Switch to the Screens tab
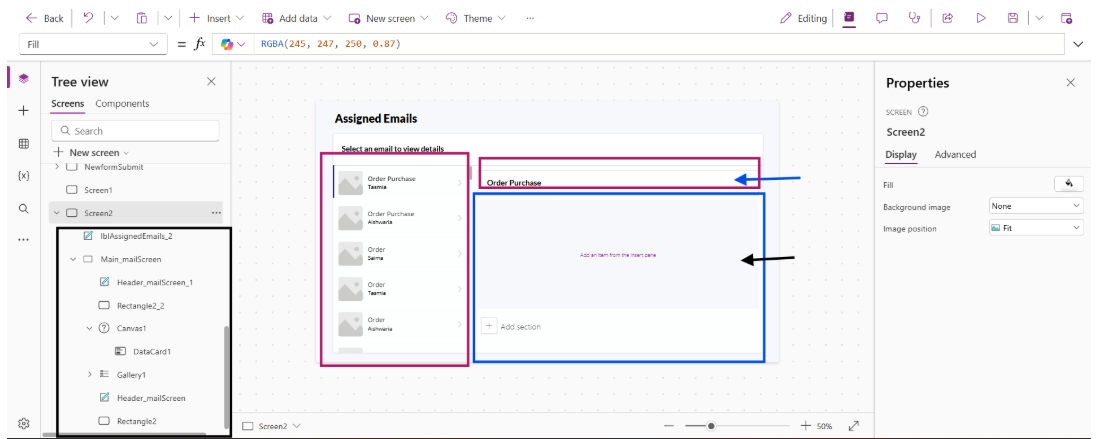Screen dimensions: 1096x439 click(68, 103)
